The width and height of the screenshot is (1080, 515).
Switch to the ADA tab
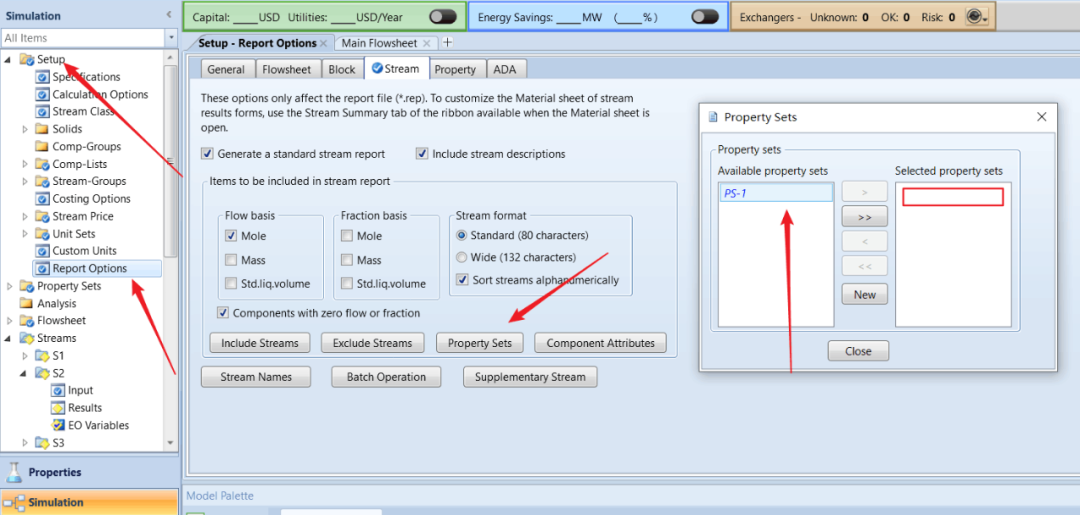506,69
